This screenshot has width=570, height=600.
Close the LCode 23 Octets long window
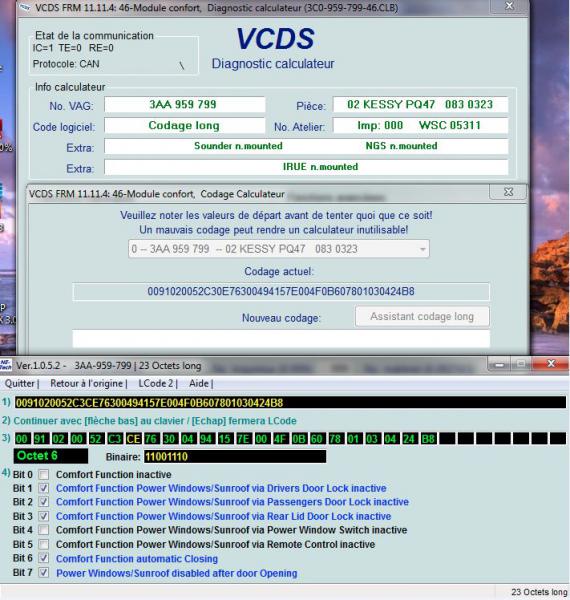coord(551,364)
